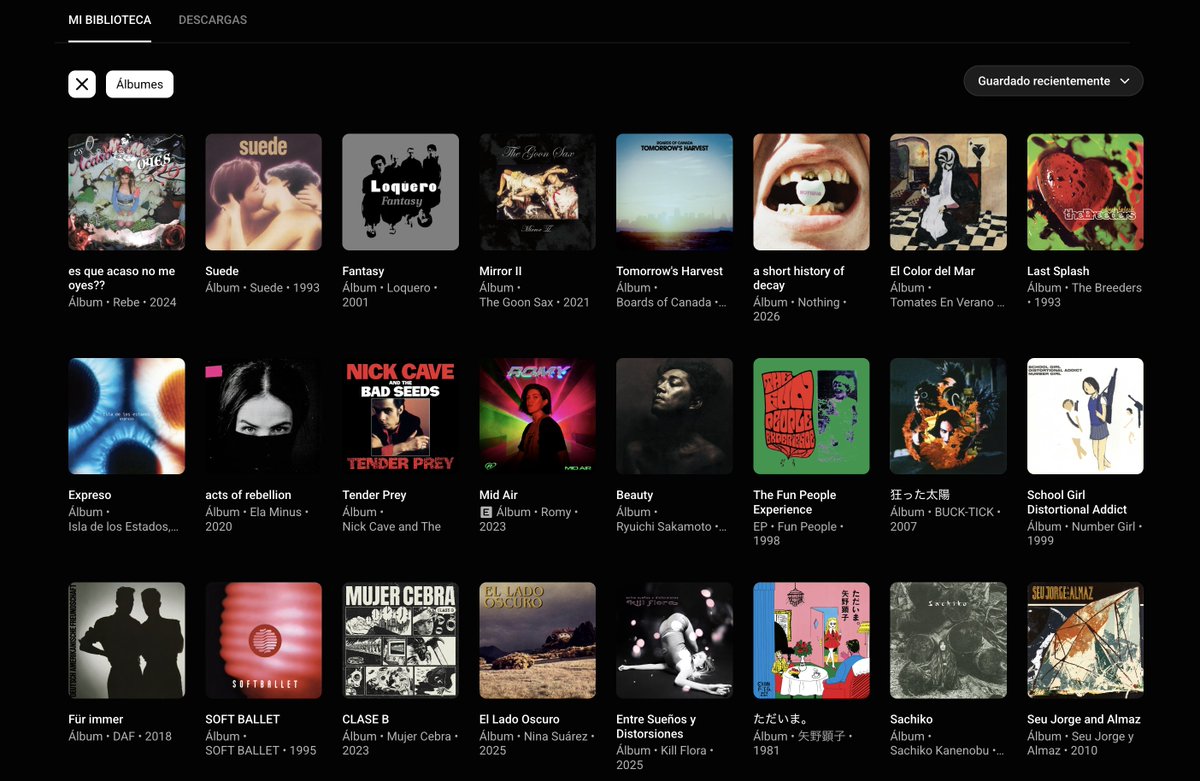The height and width of the screenshot is (781, 1200).
Task: Click 'The Goon Sax • 2021' subtitle
Action: coord(534,302)
